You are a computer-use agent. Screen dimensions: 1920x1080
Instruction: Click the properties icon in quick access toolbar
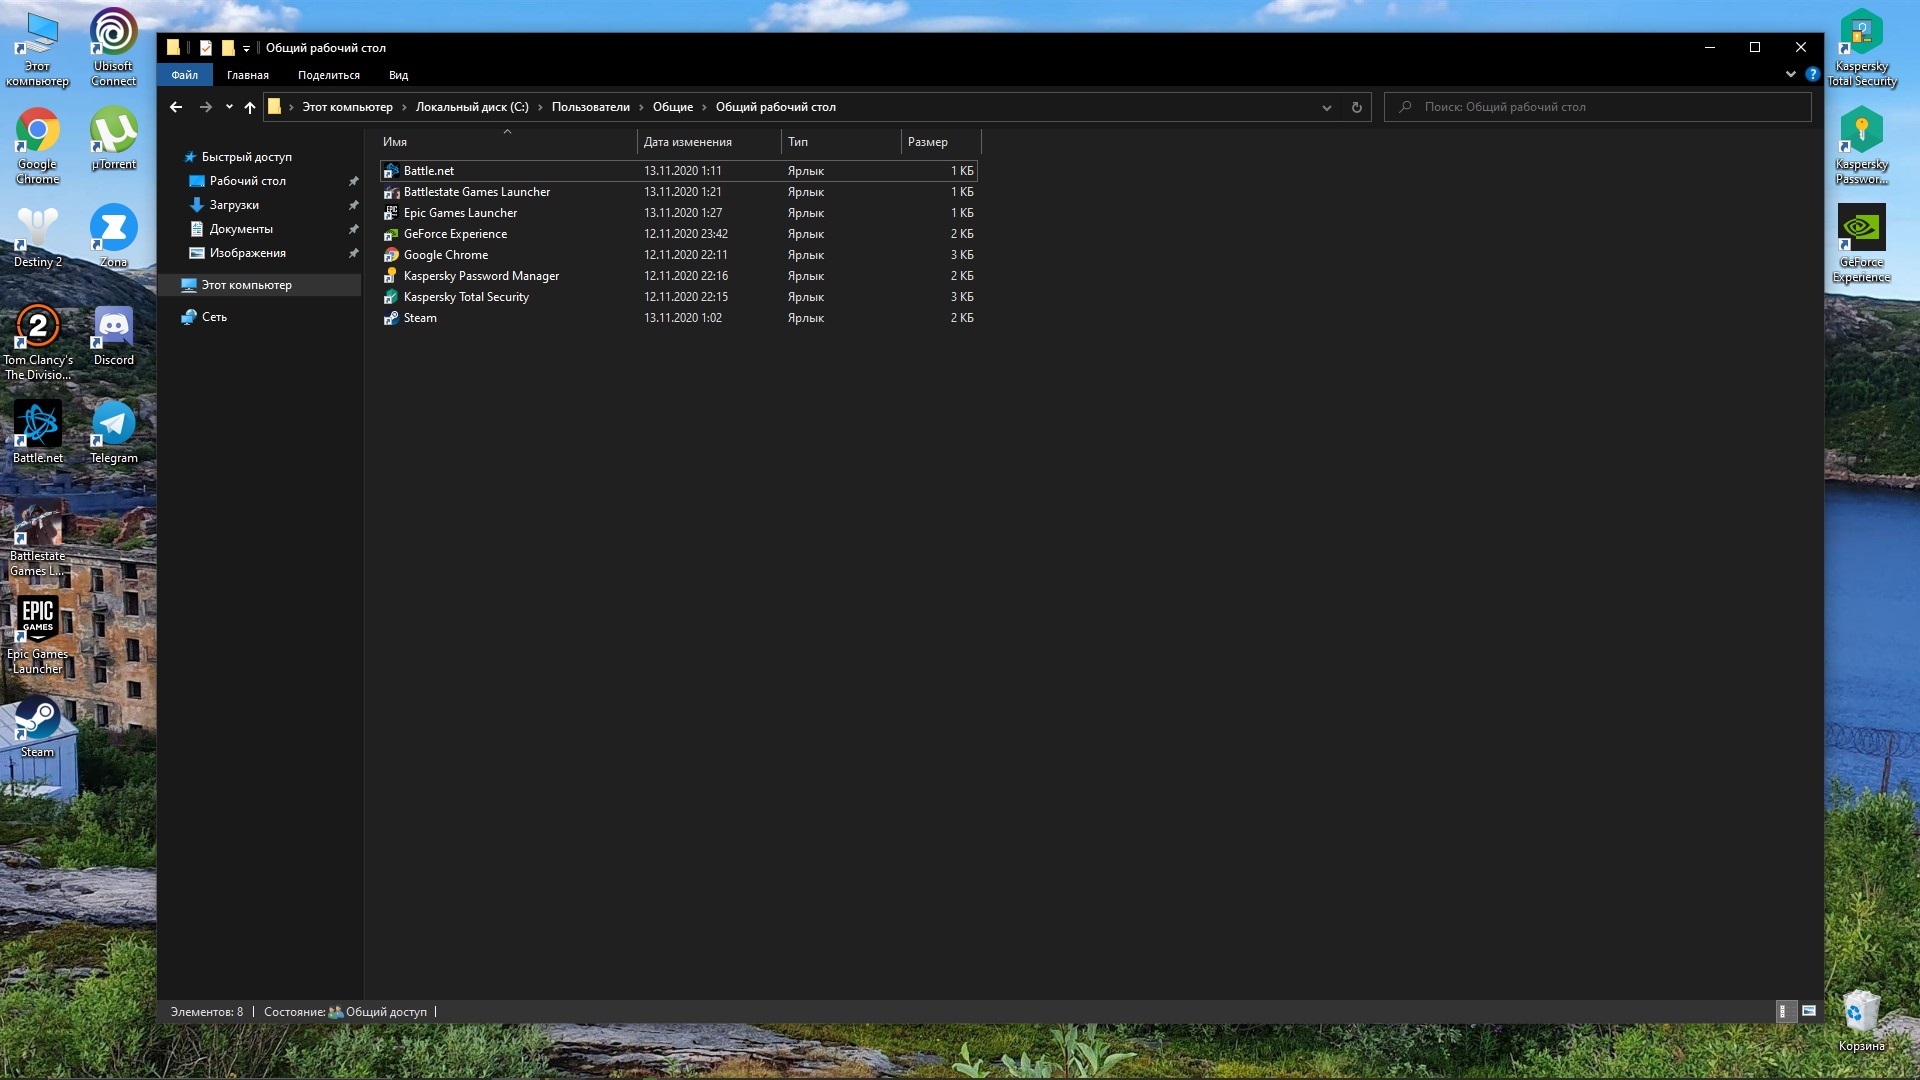pyautogui.click(x=205, y=47)
